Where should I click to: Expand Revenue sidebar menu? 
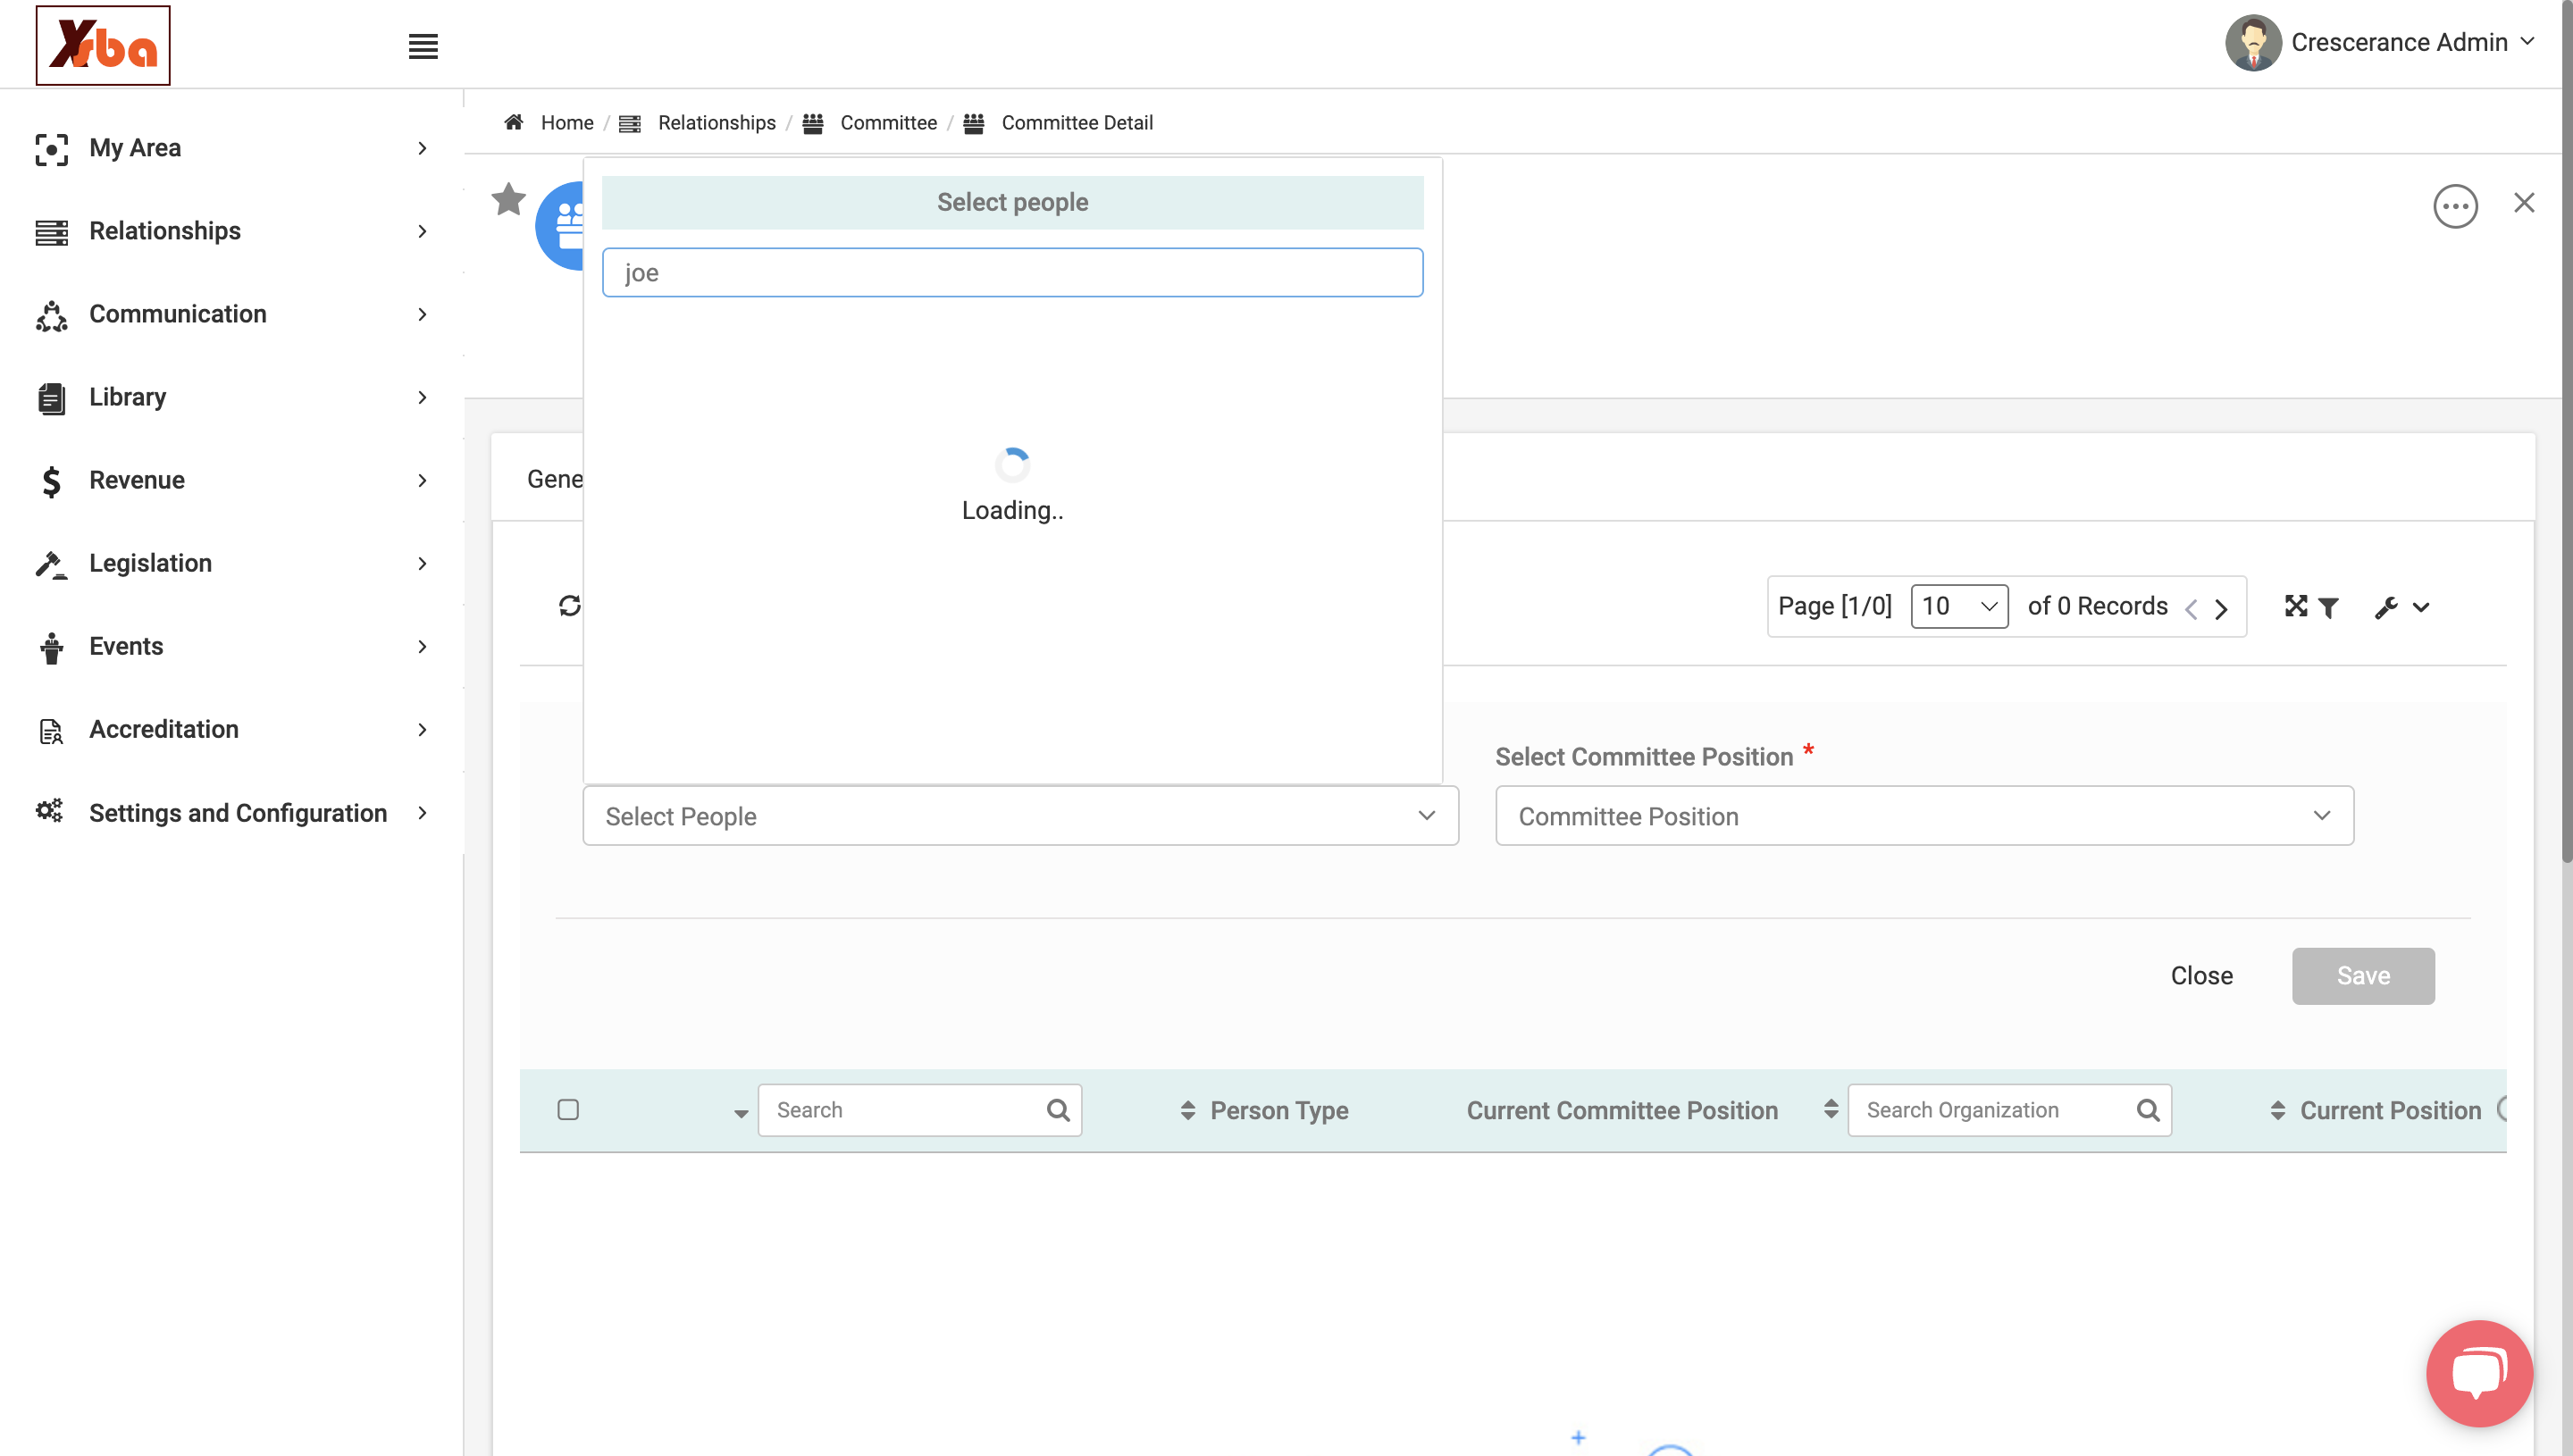[232, 480]
